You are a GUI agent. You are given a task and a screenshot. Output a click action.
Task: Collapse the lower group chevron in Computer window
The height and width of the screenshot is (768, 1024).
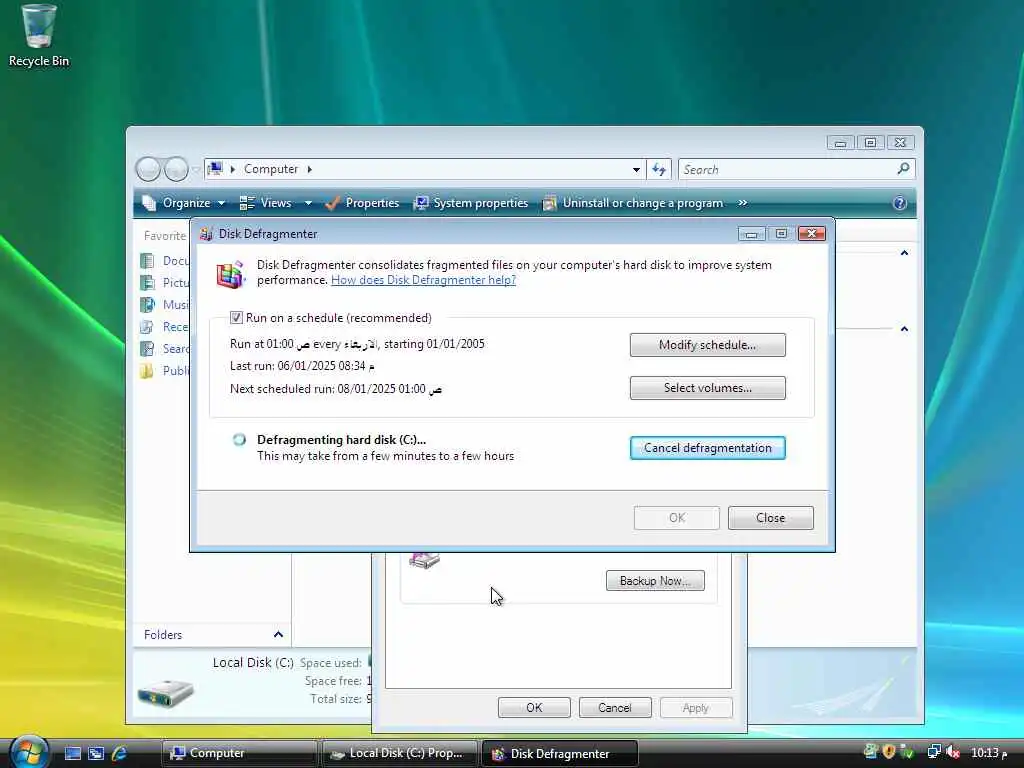tap(904, 328)
